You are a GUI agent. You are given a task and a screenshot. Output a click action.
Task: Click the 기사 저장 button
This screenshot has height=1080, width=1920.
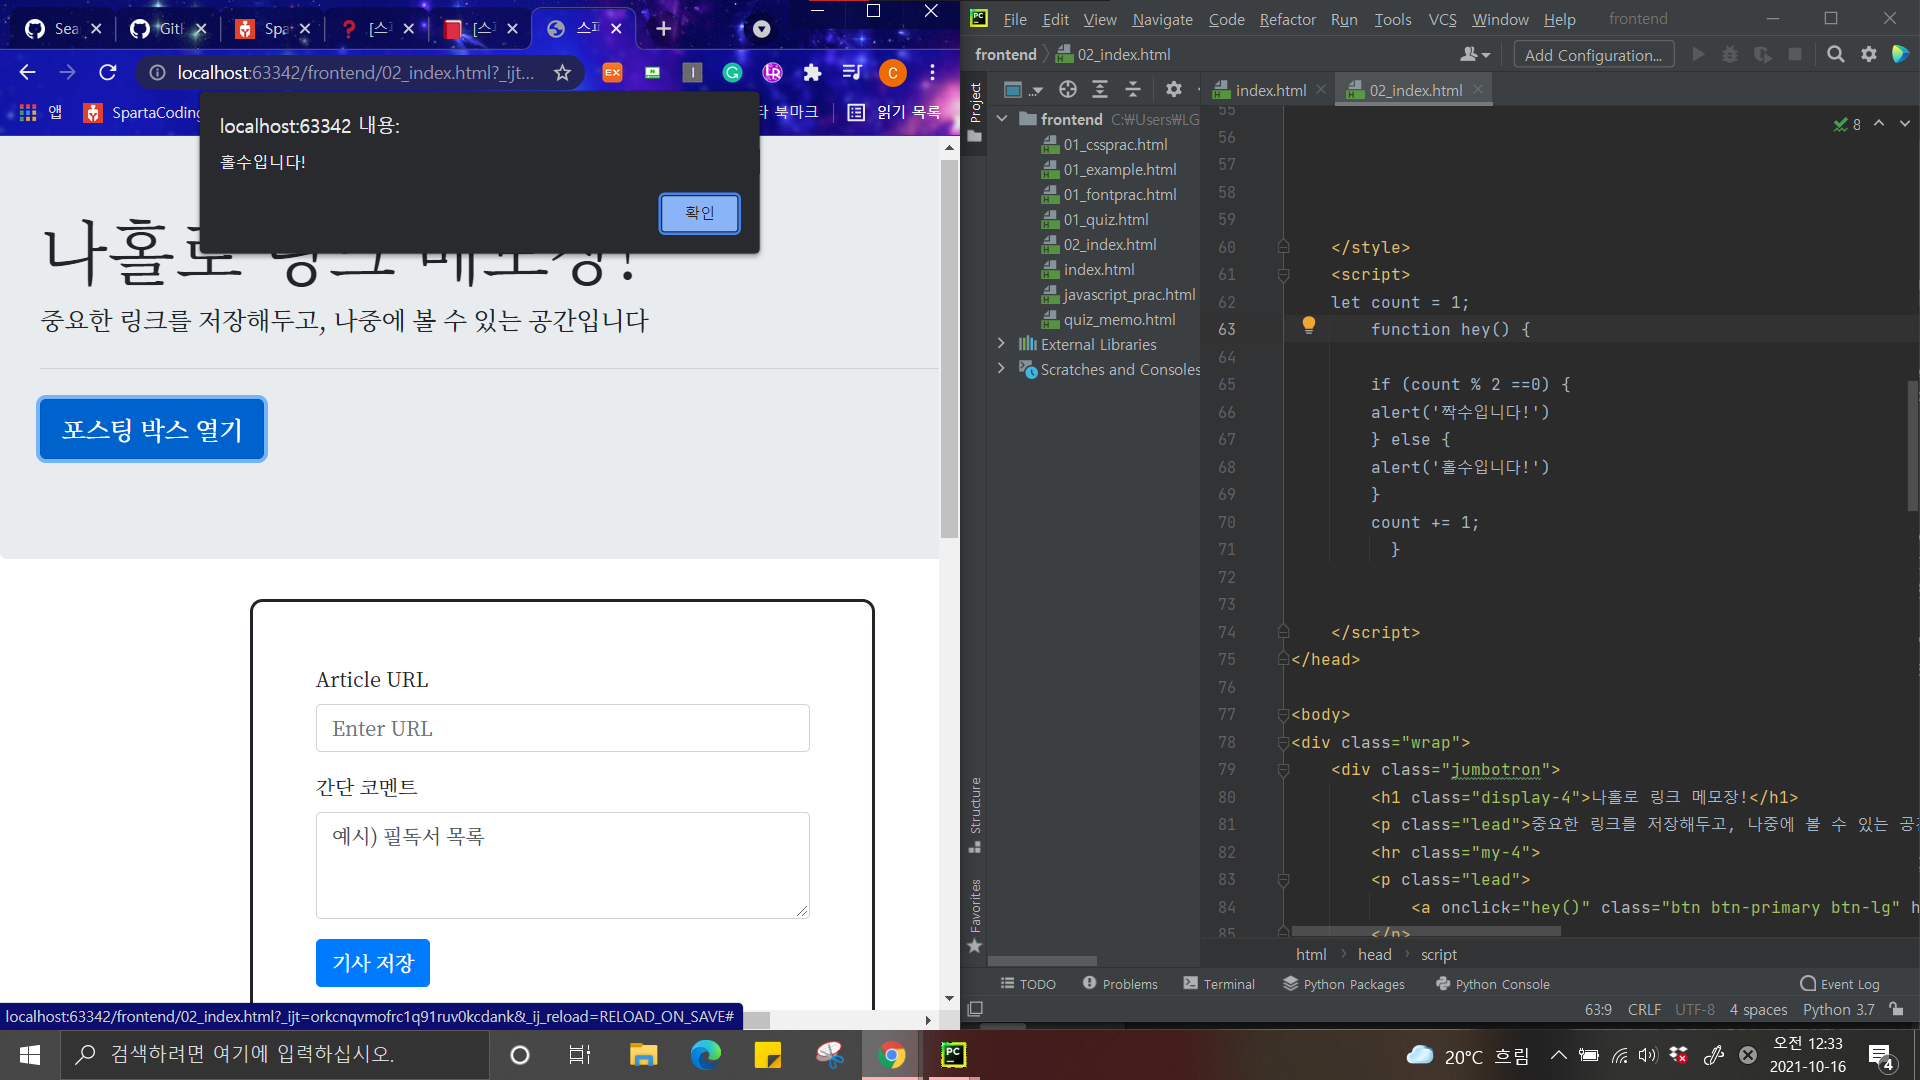coord(372,963)
